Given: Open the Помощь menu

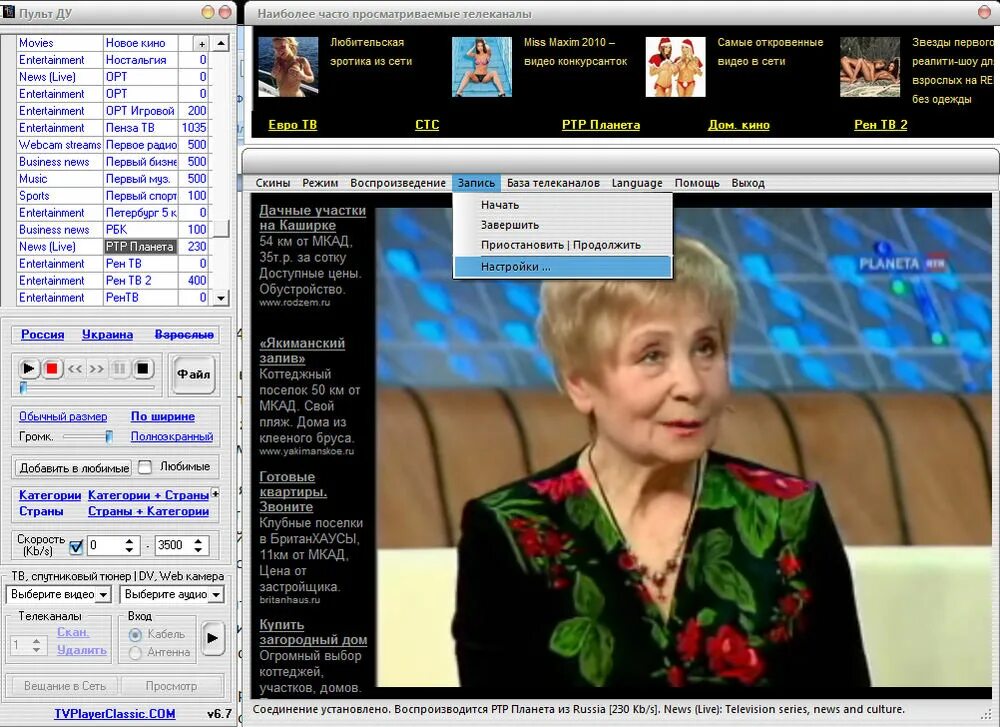Looking at the screenshot, I should [x=697, y=183].
